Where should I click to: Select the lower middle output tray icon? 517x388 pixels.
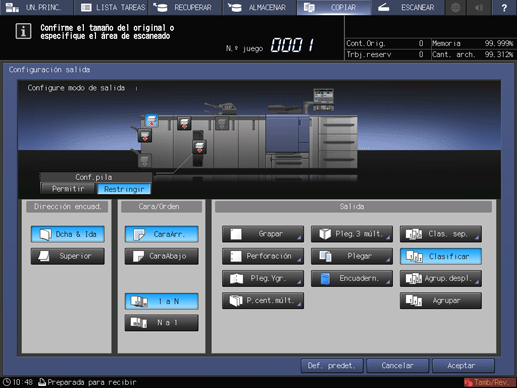coord(199,147)
